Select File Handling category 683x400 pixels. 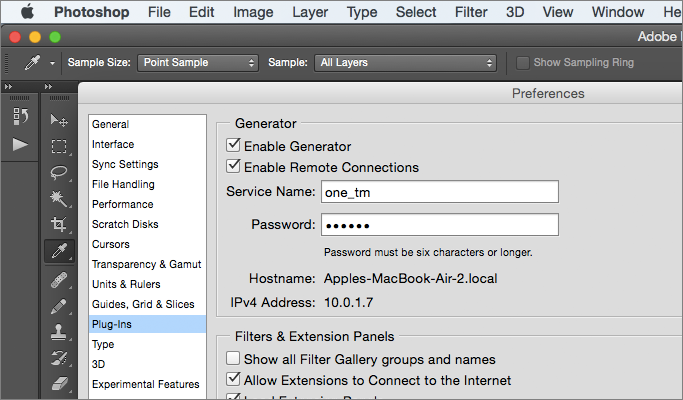[x=147, y=184]
